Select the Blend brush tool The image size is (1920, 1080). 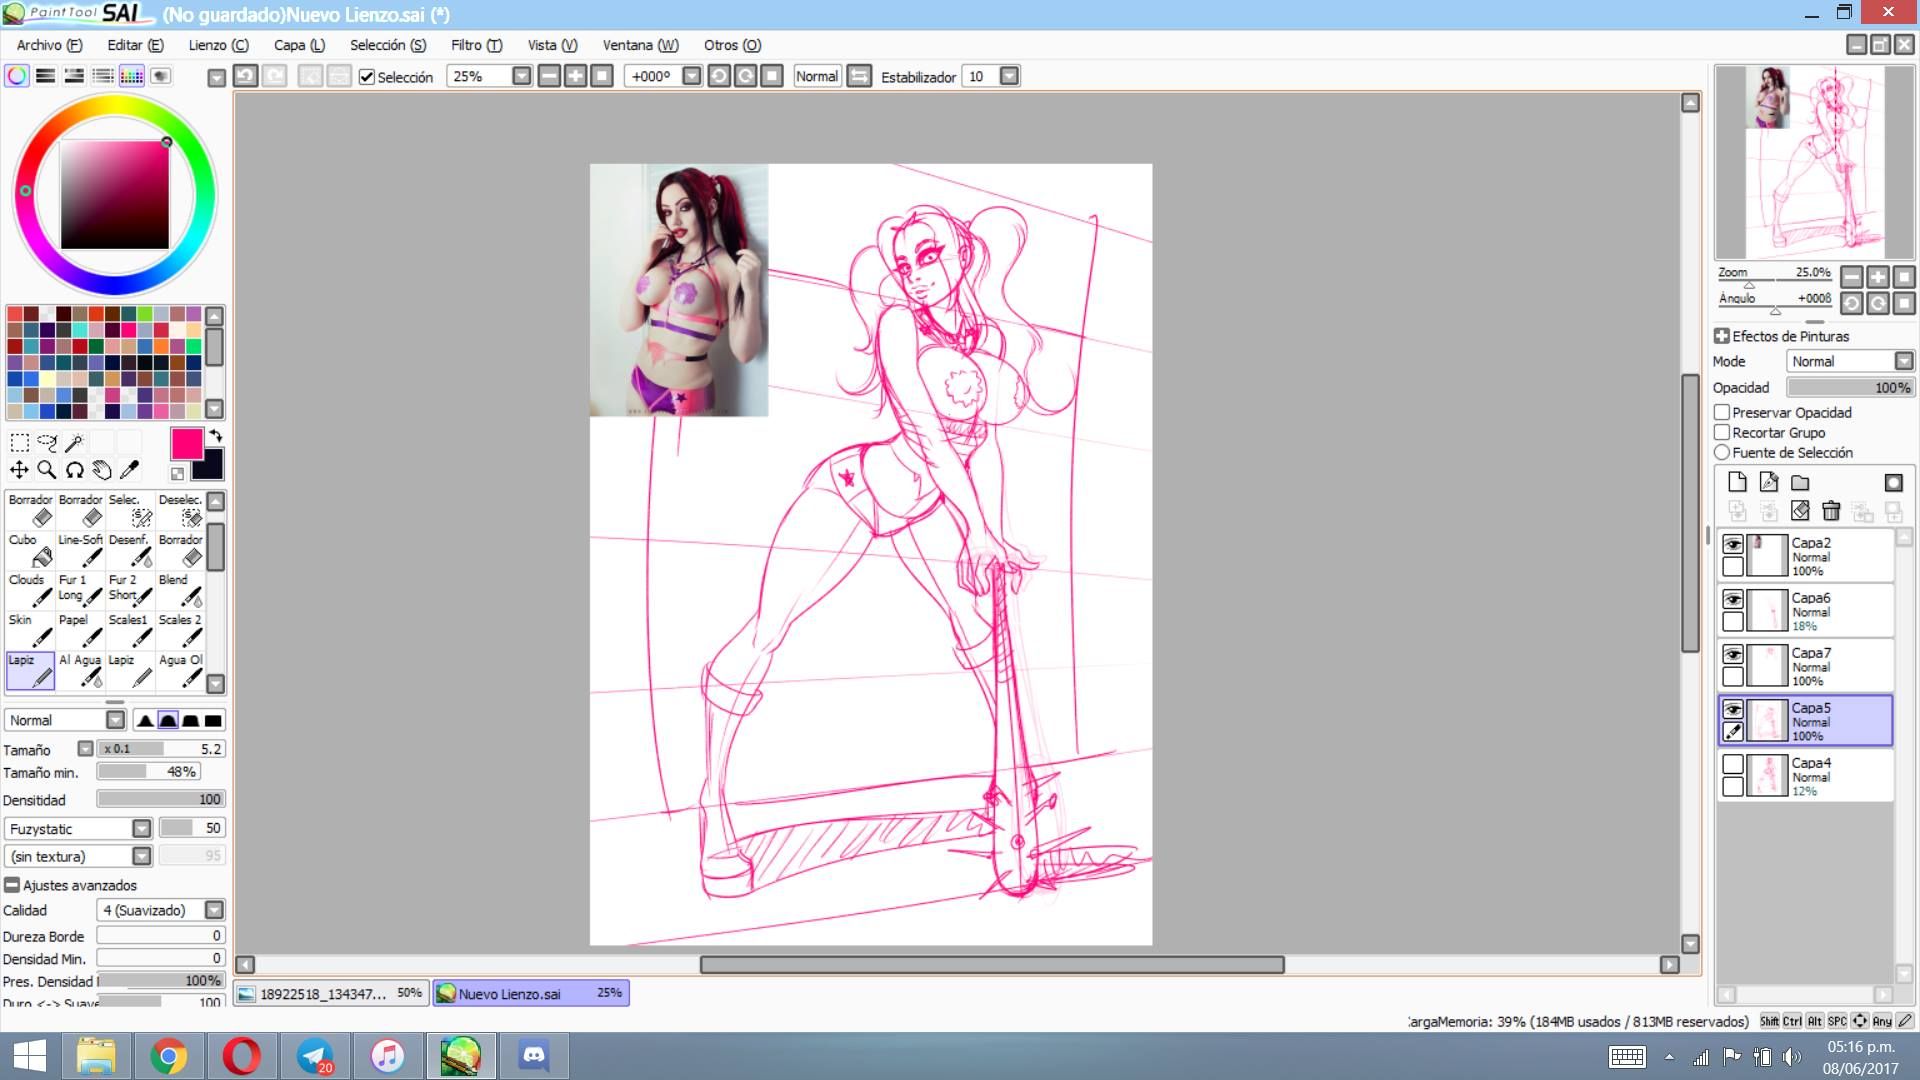[181, 589]
